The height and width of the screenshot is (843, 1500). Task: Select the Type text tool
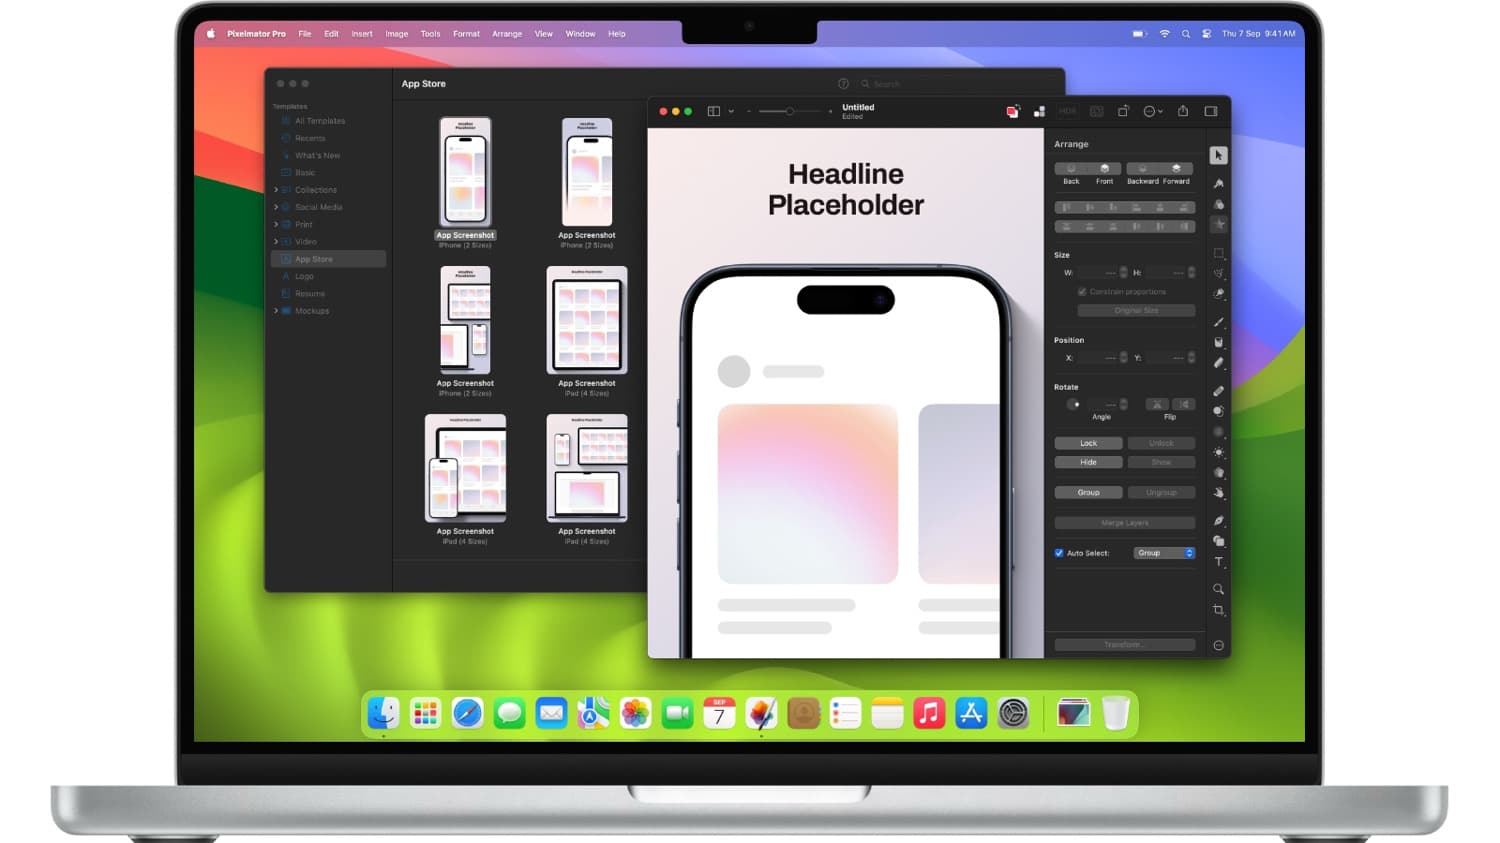point(1218,562)
